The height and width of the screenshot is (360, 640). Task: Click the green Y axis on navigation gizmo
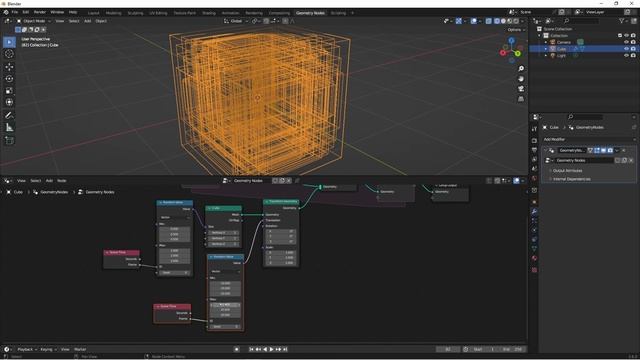pos(518,53)
